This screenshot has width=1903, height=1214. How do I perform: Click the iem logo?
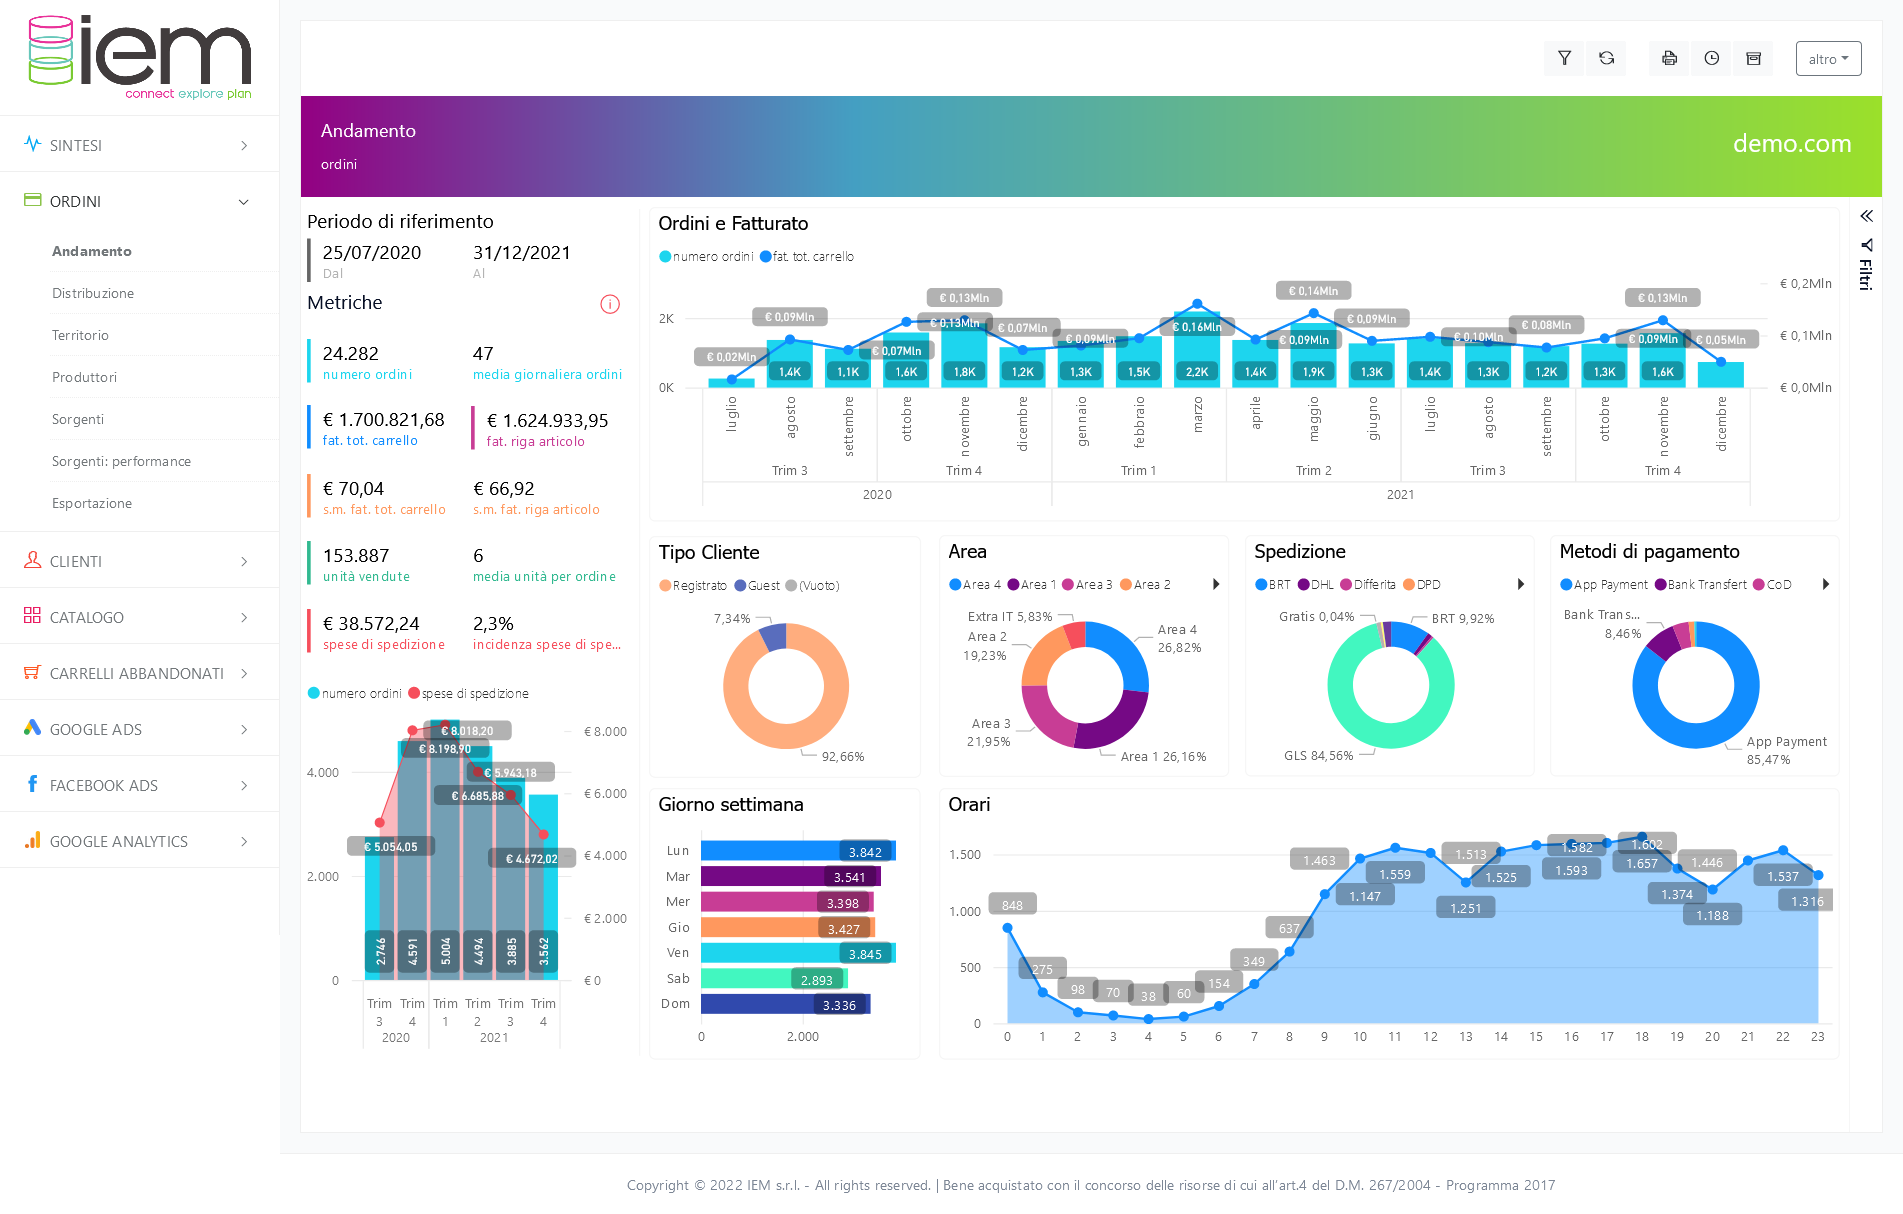click(x=140, y=57)
